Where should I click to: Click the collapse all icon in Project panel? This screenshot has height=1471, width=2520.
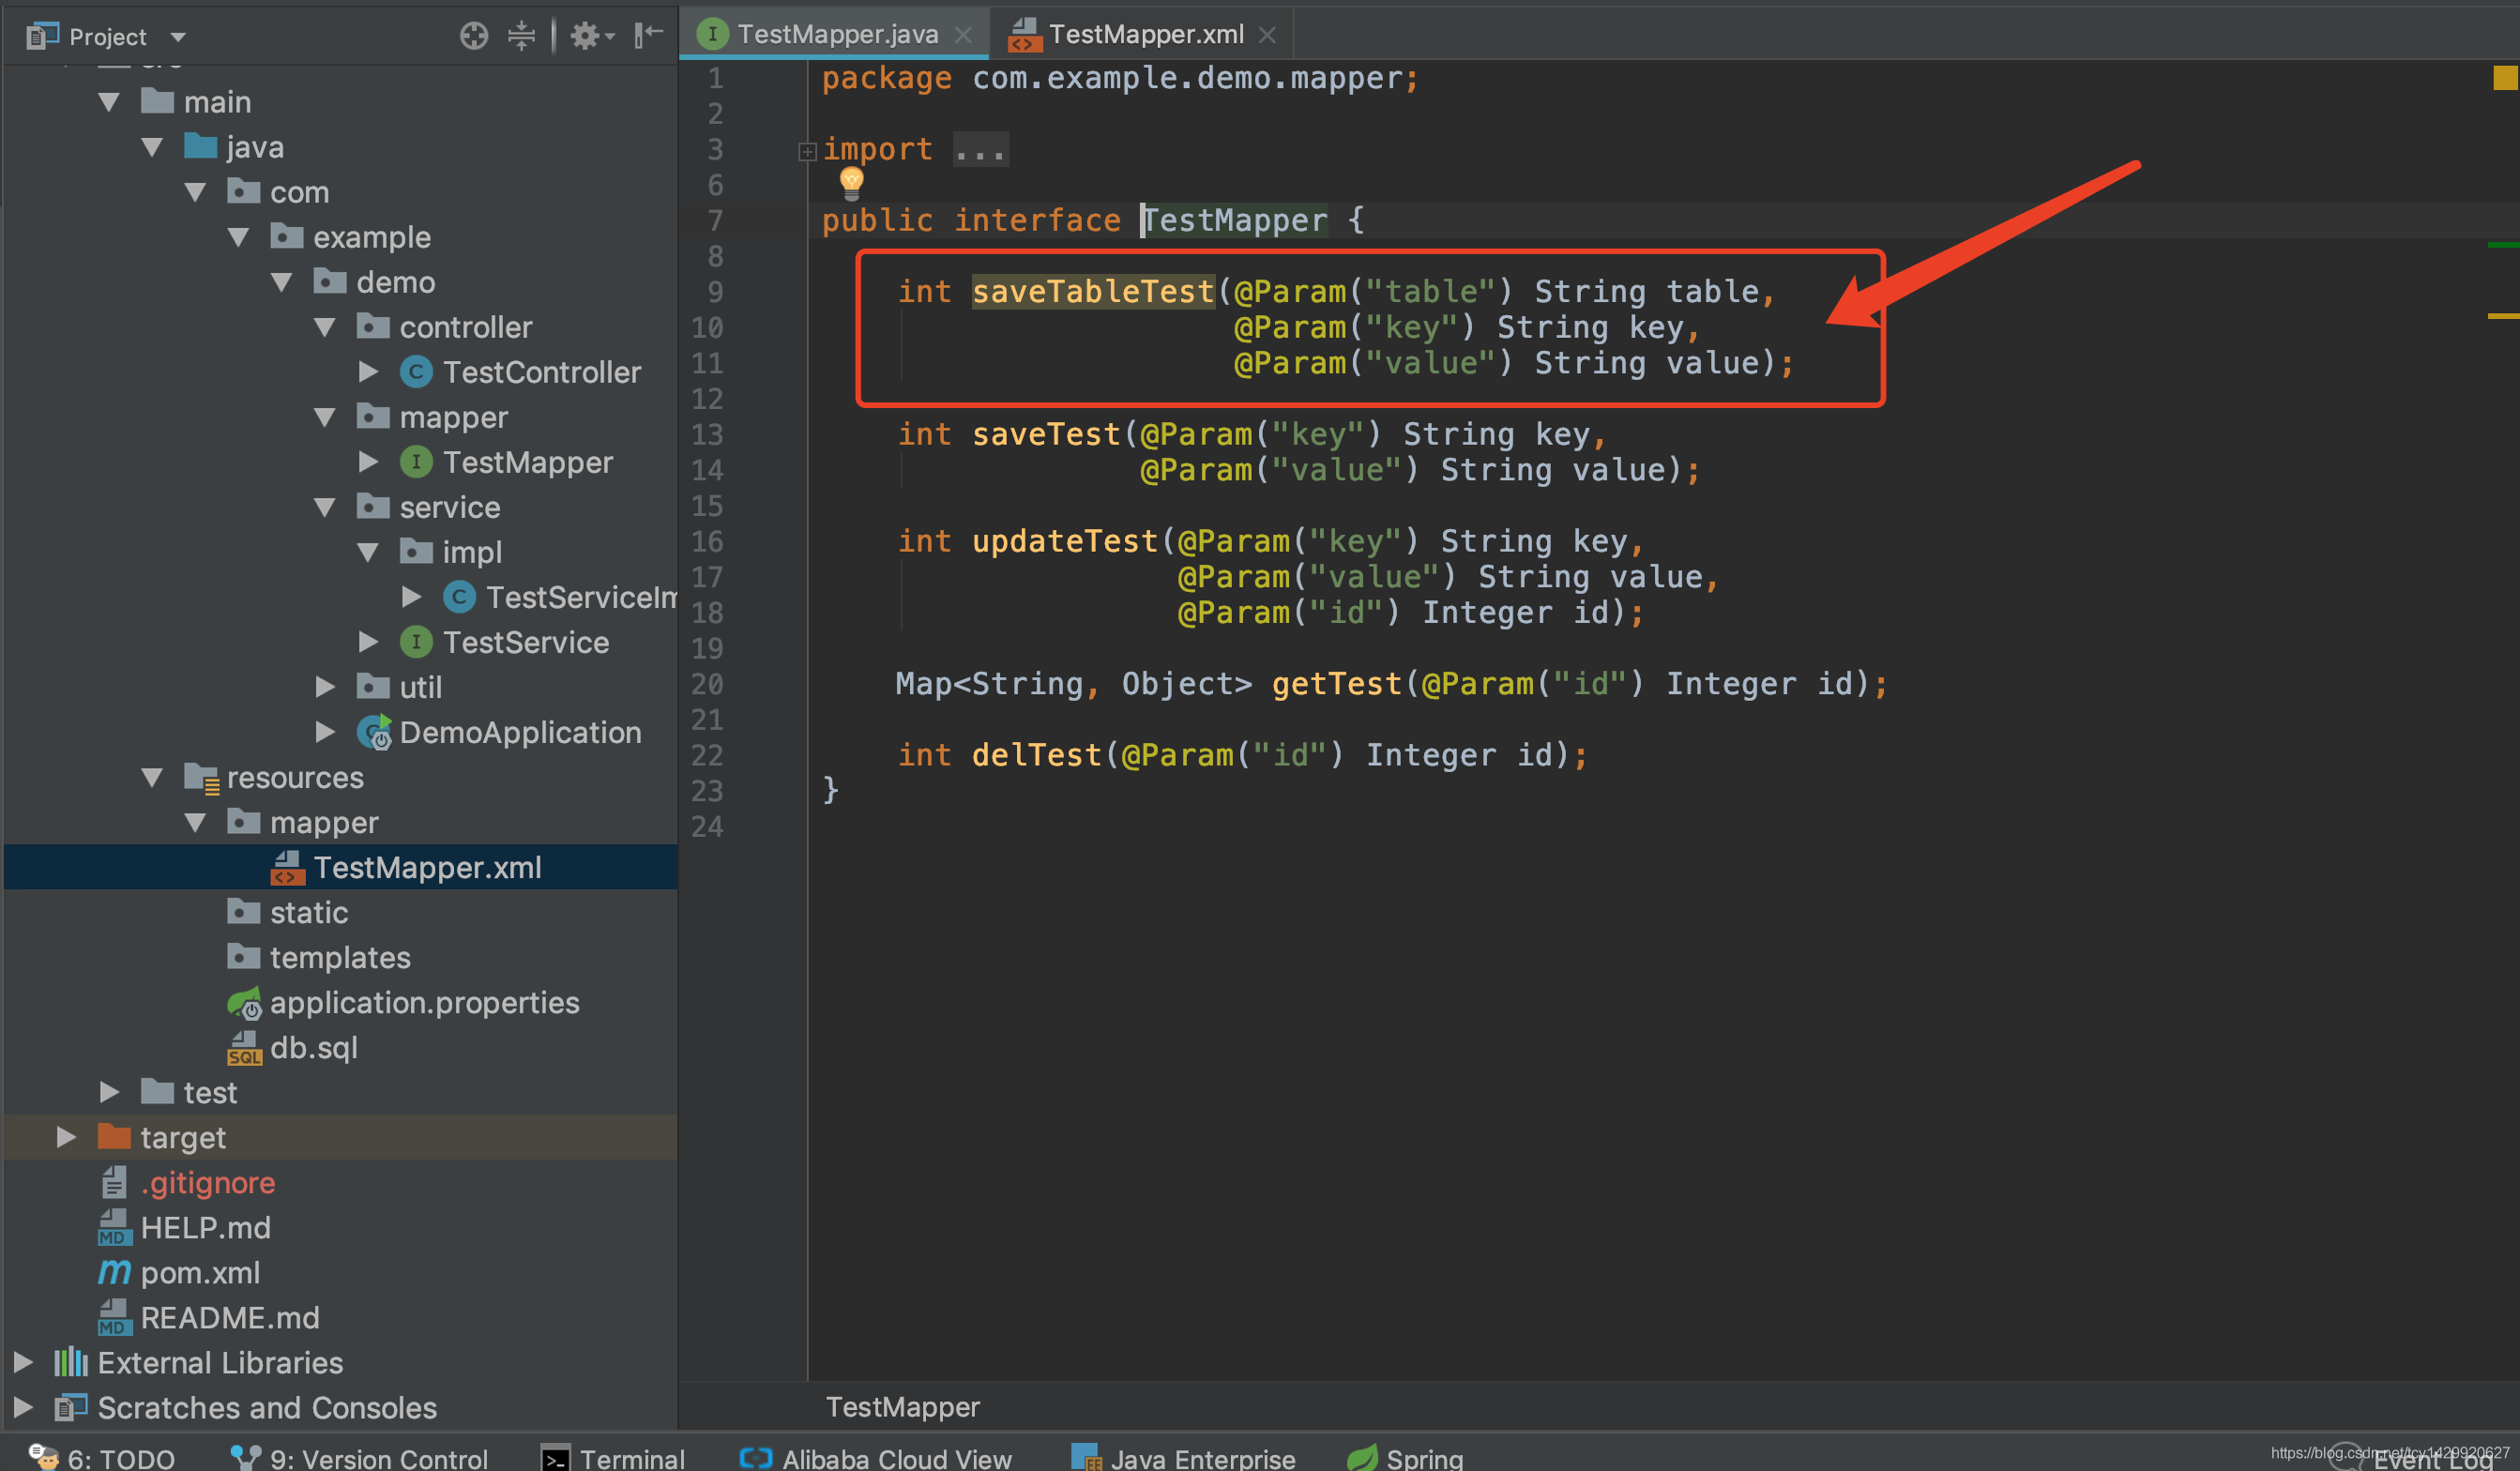521,36
